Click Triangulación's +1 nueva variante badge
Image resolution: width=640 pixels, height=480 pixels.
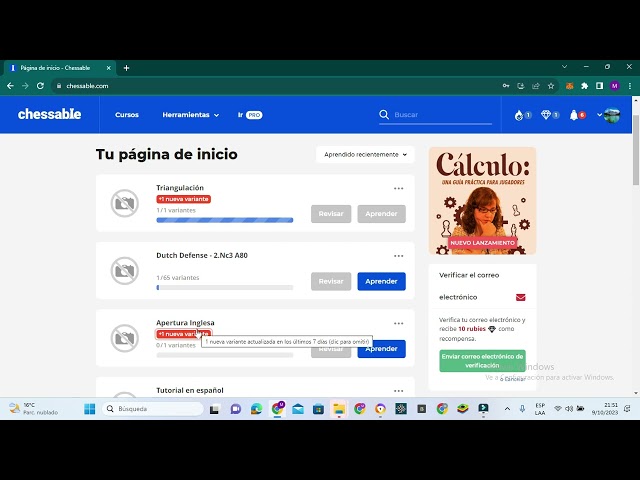(x=184, y=199)
